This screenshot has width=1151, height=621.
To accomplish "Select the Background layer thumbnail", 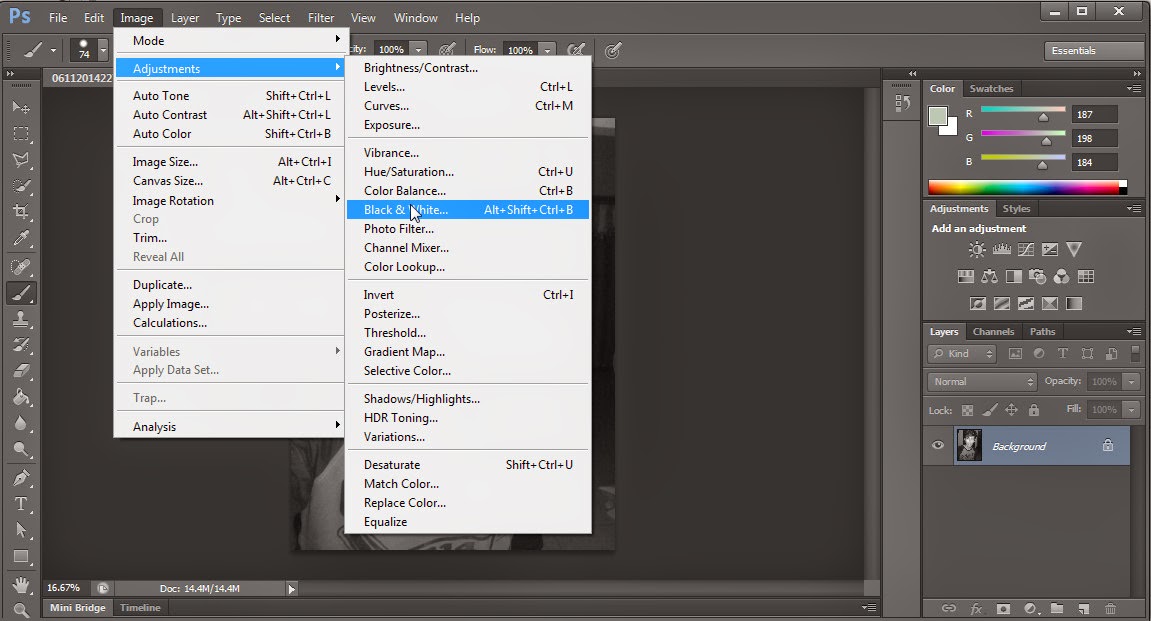I will pos(969,445).
